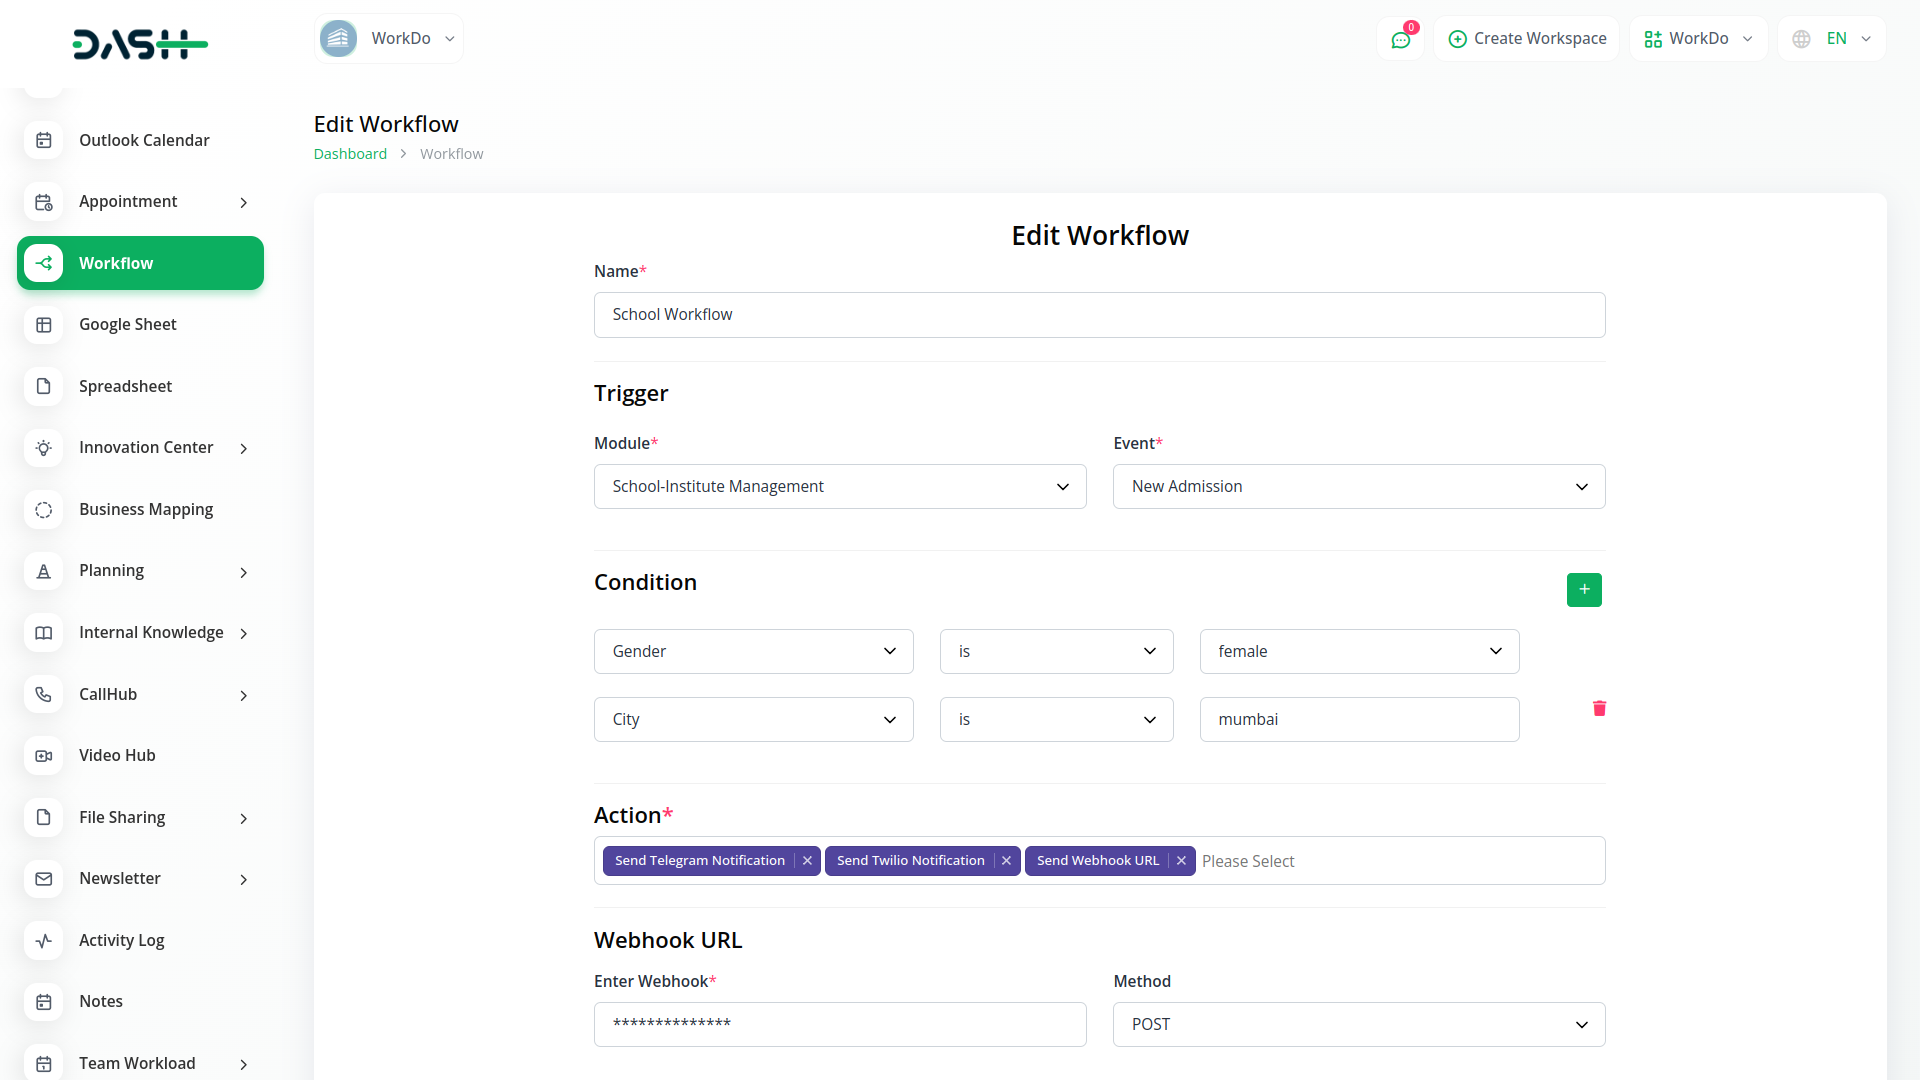
Task: Click the Create Workspace button
Action: (x=1527, y=39)
